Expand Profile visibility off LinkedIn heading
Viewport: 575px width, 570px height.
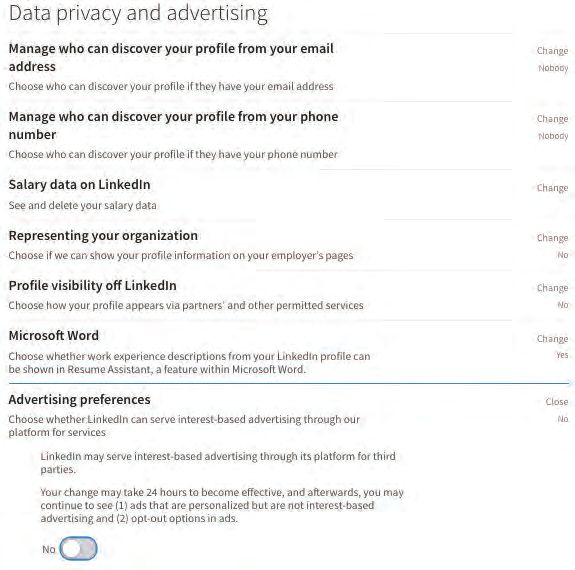pos(92,285)
